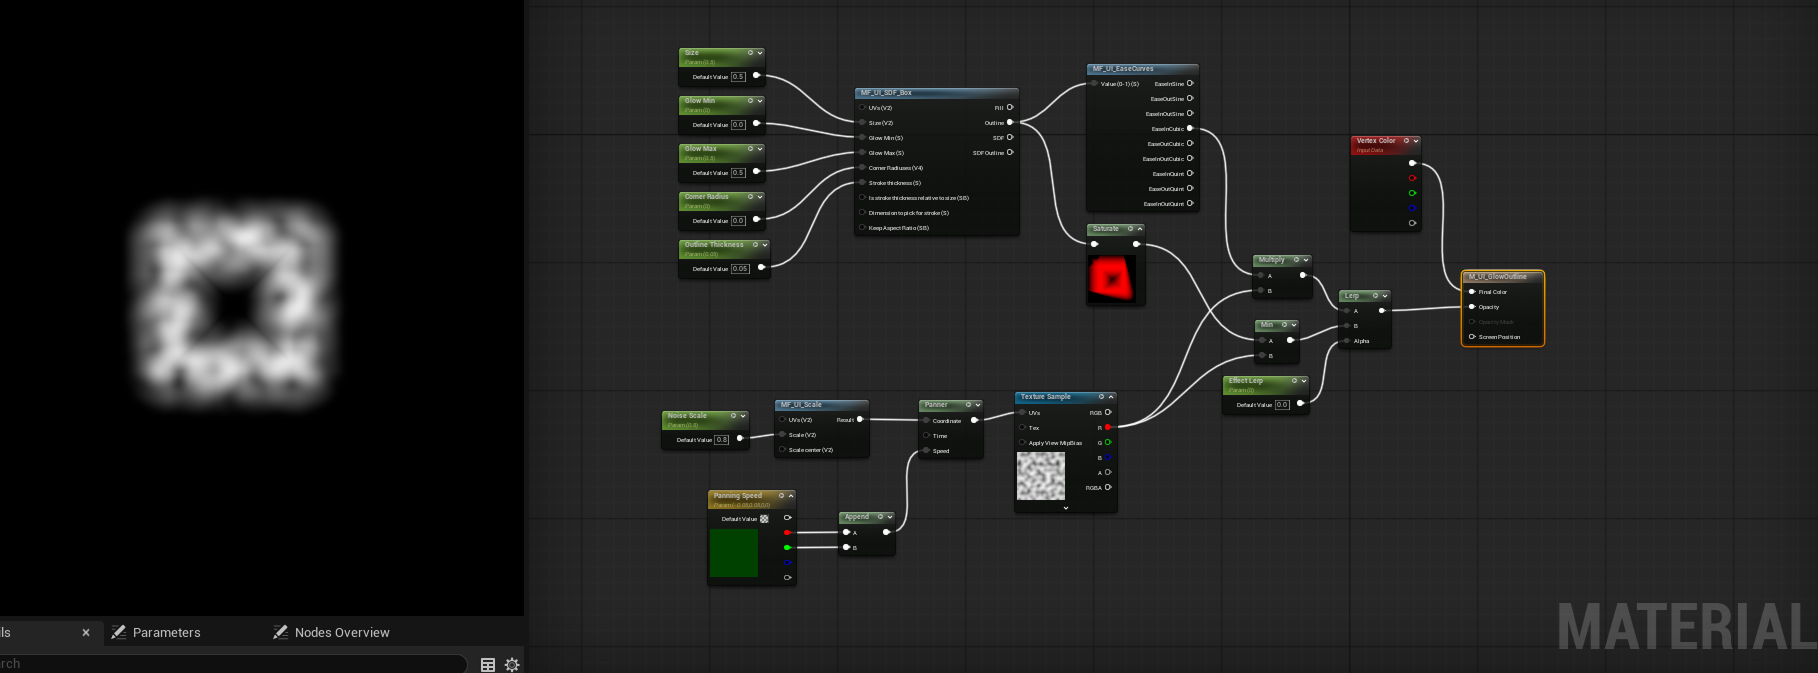Expand the Lerp node chevron
1818x673 pixels.
[x=1385, y=296]
